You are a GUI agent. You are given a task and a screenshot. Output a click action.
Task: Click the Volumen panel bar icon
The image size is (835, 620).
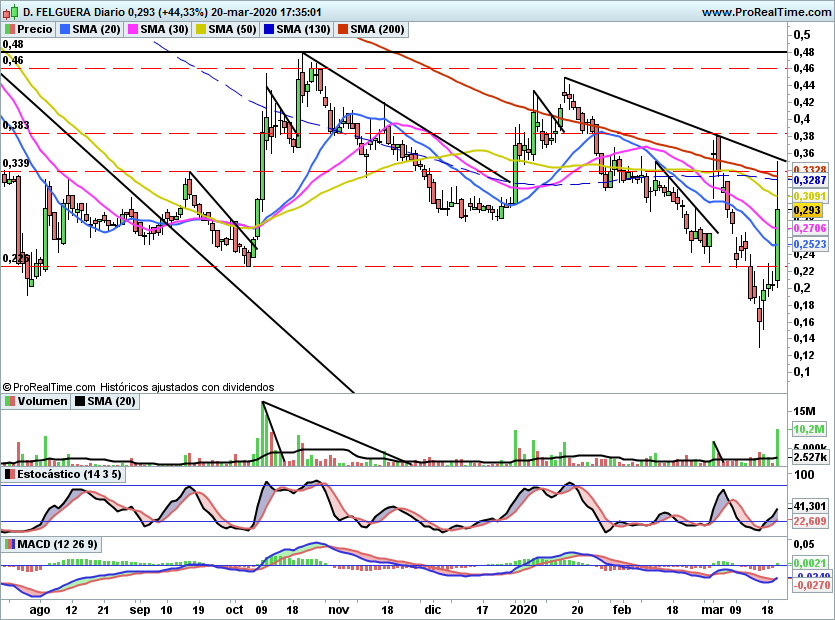point(10,401)
